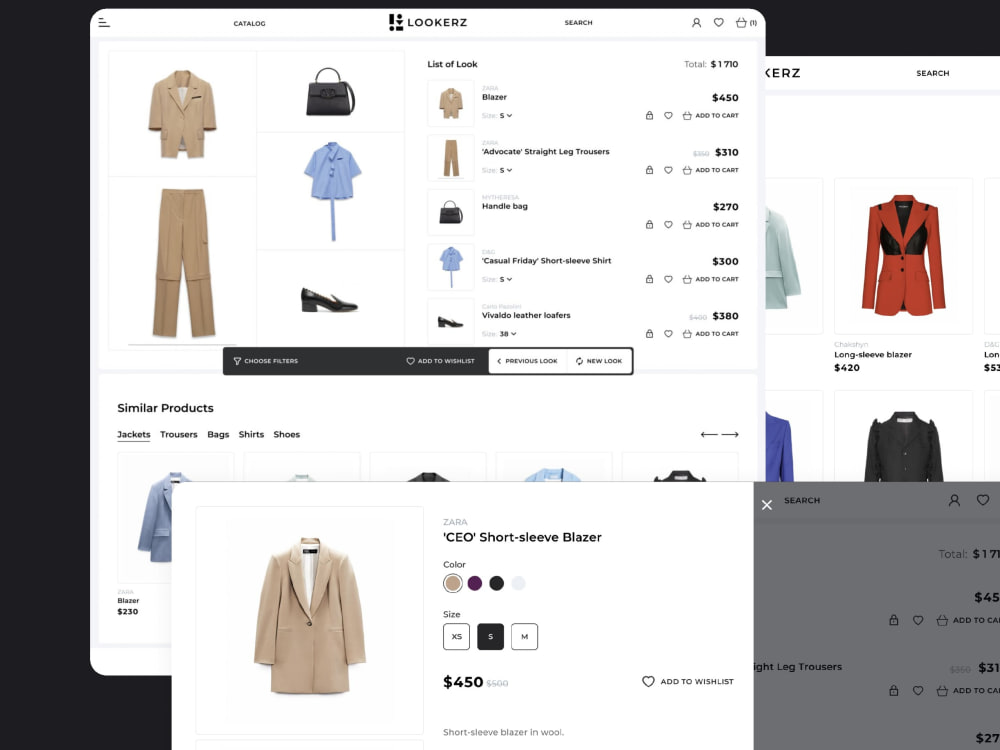Click the Blazer thumbnail in the List of Look

point(451,103)
